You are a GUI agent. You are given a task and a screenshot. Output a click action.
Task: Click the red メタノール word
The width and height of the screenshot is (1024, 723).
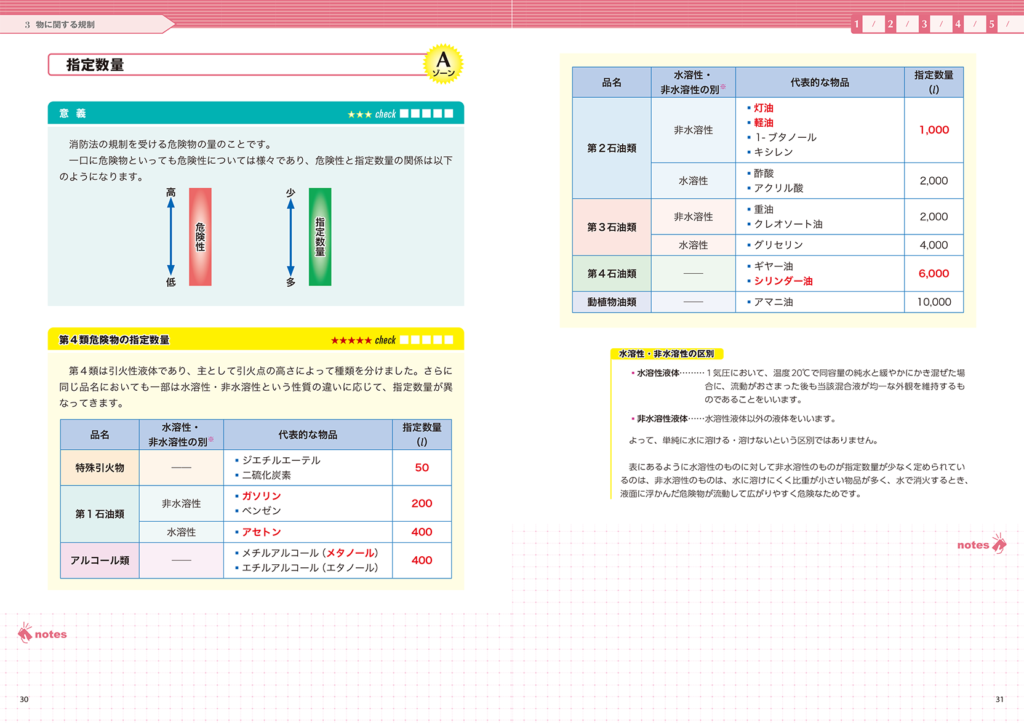(350, 553)
